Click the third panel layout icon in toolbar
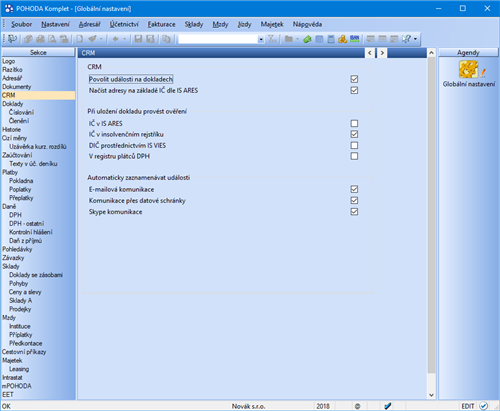Screen dimensions: 500x411 394,39
